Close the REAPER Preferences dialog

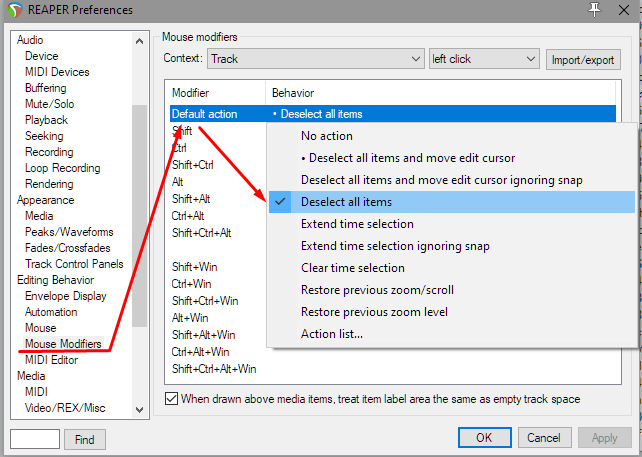point(624,10)
